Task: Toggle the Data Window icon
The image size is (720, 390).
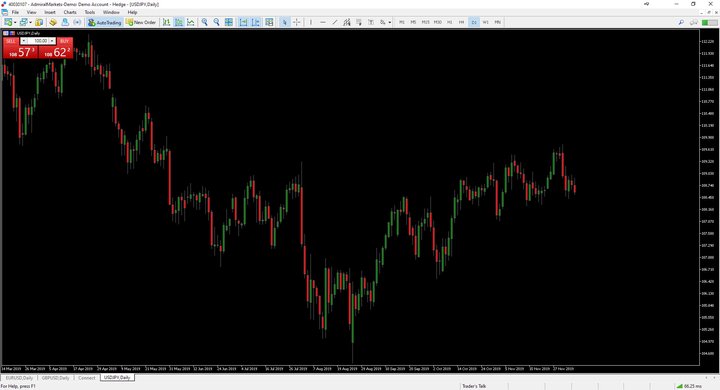Action: pyautogui.click(x=53, y=22)
